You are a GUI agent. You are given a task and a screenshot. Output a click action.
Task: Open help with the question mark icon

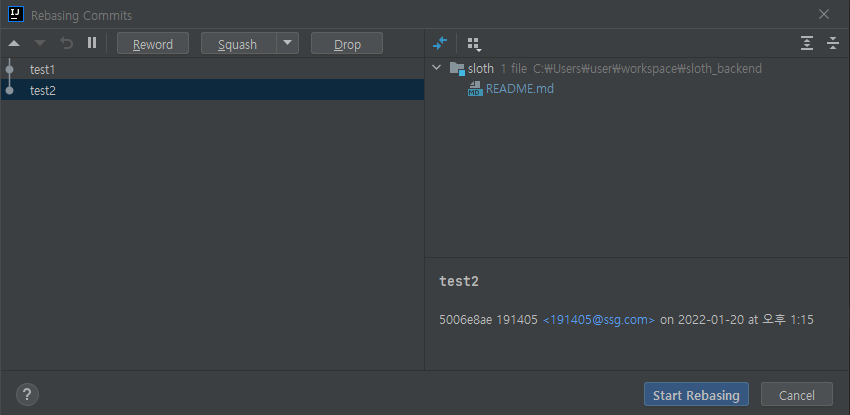[27, 394]
